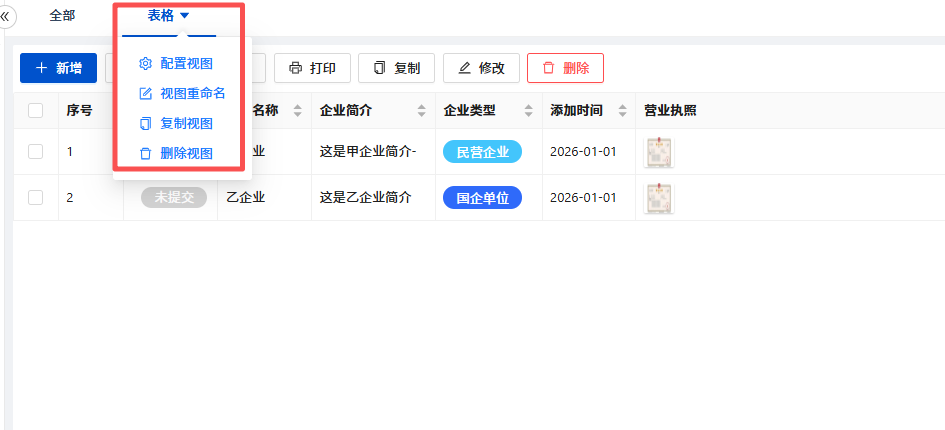The width and height of the screenshot is (945, 430).
Task: Click the red 删除 button
Action: [x=565, y=68]
